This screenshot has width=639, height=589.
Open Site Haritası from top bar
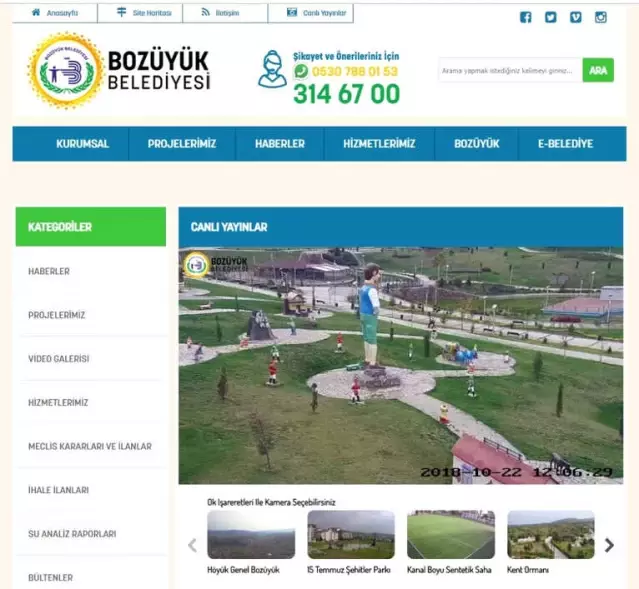144,13
